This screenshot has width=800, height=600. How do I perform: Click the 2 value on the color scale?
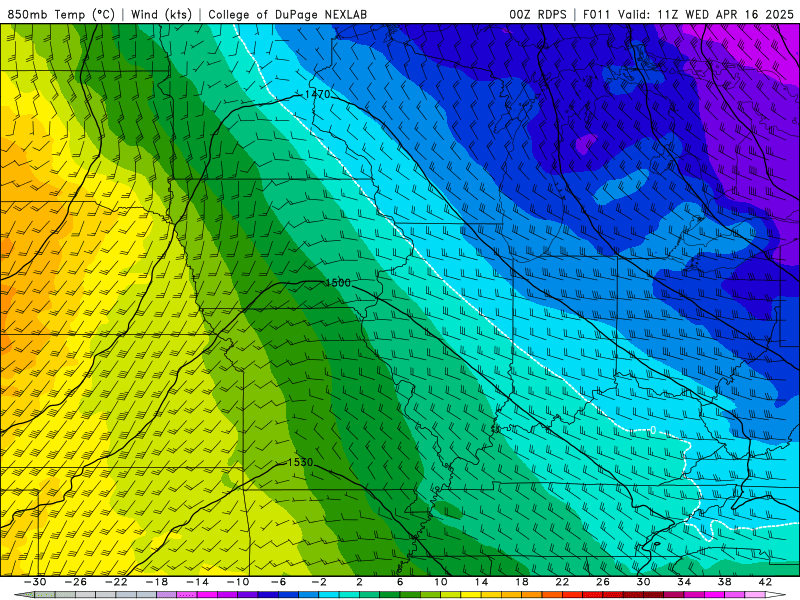pyautogui.click(x=359, y=582)
